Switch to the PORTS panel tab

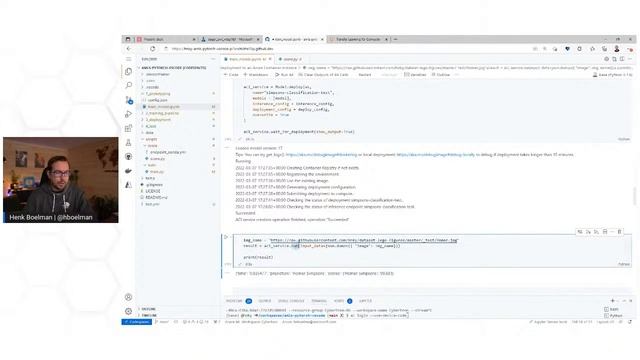pos(339,301)
